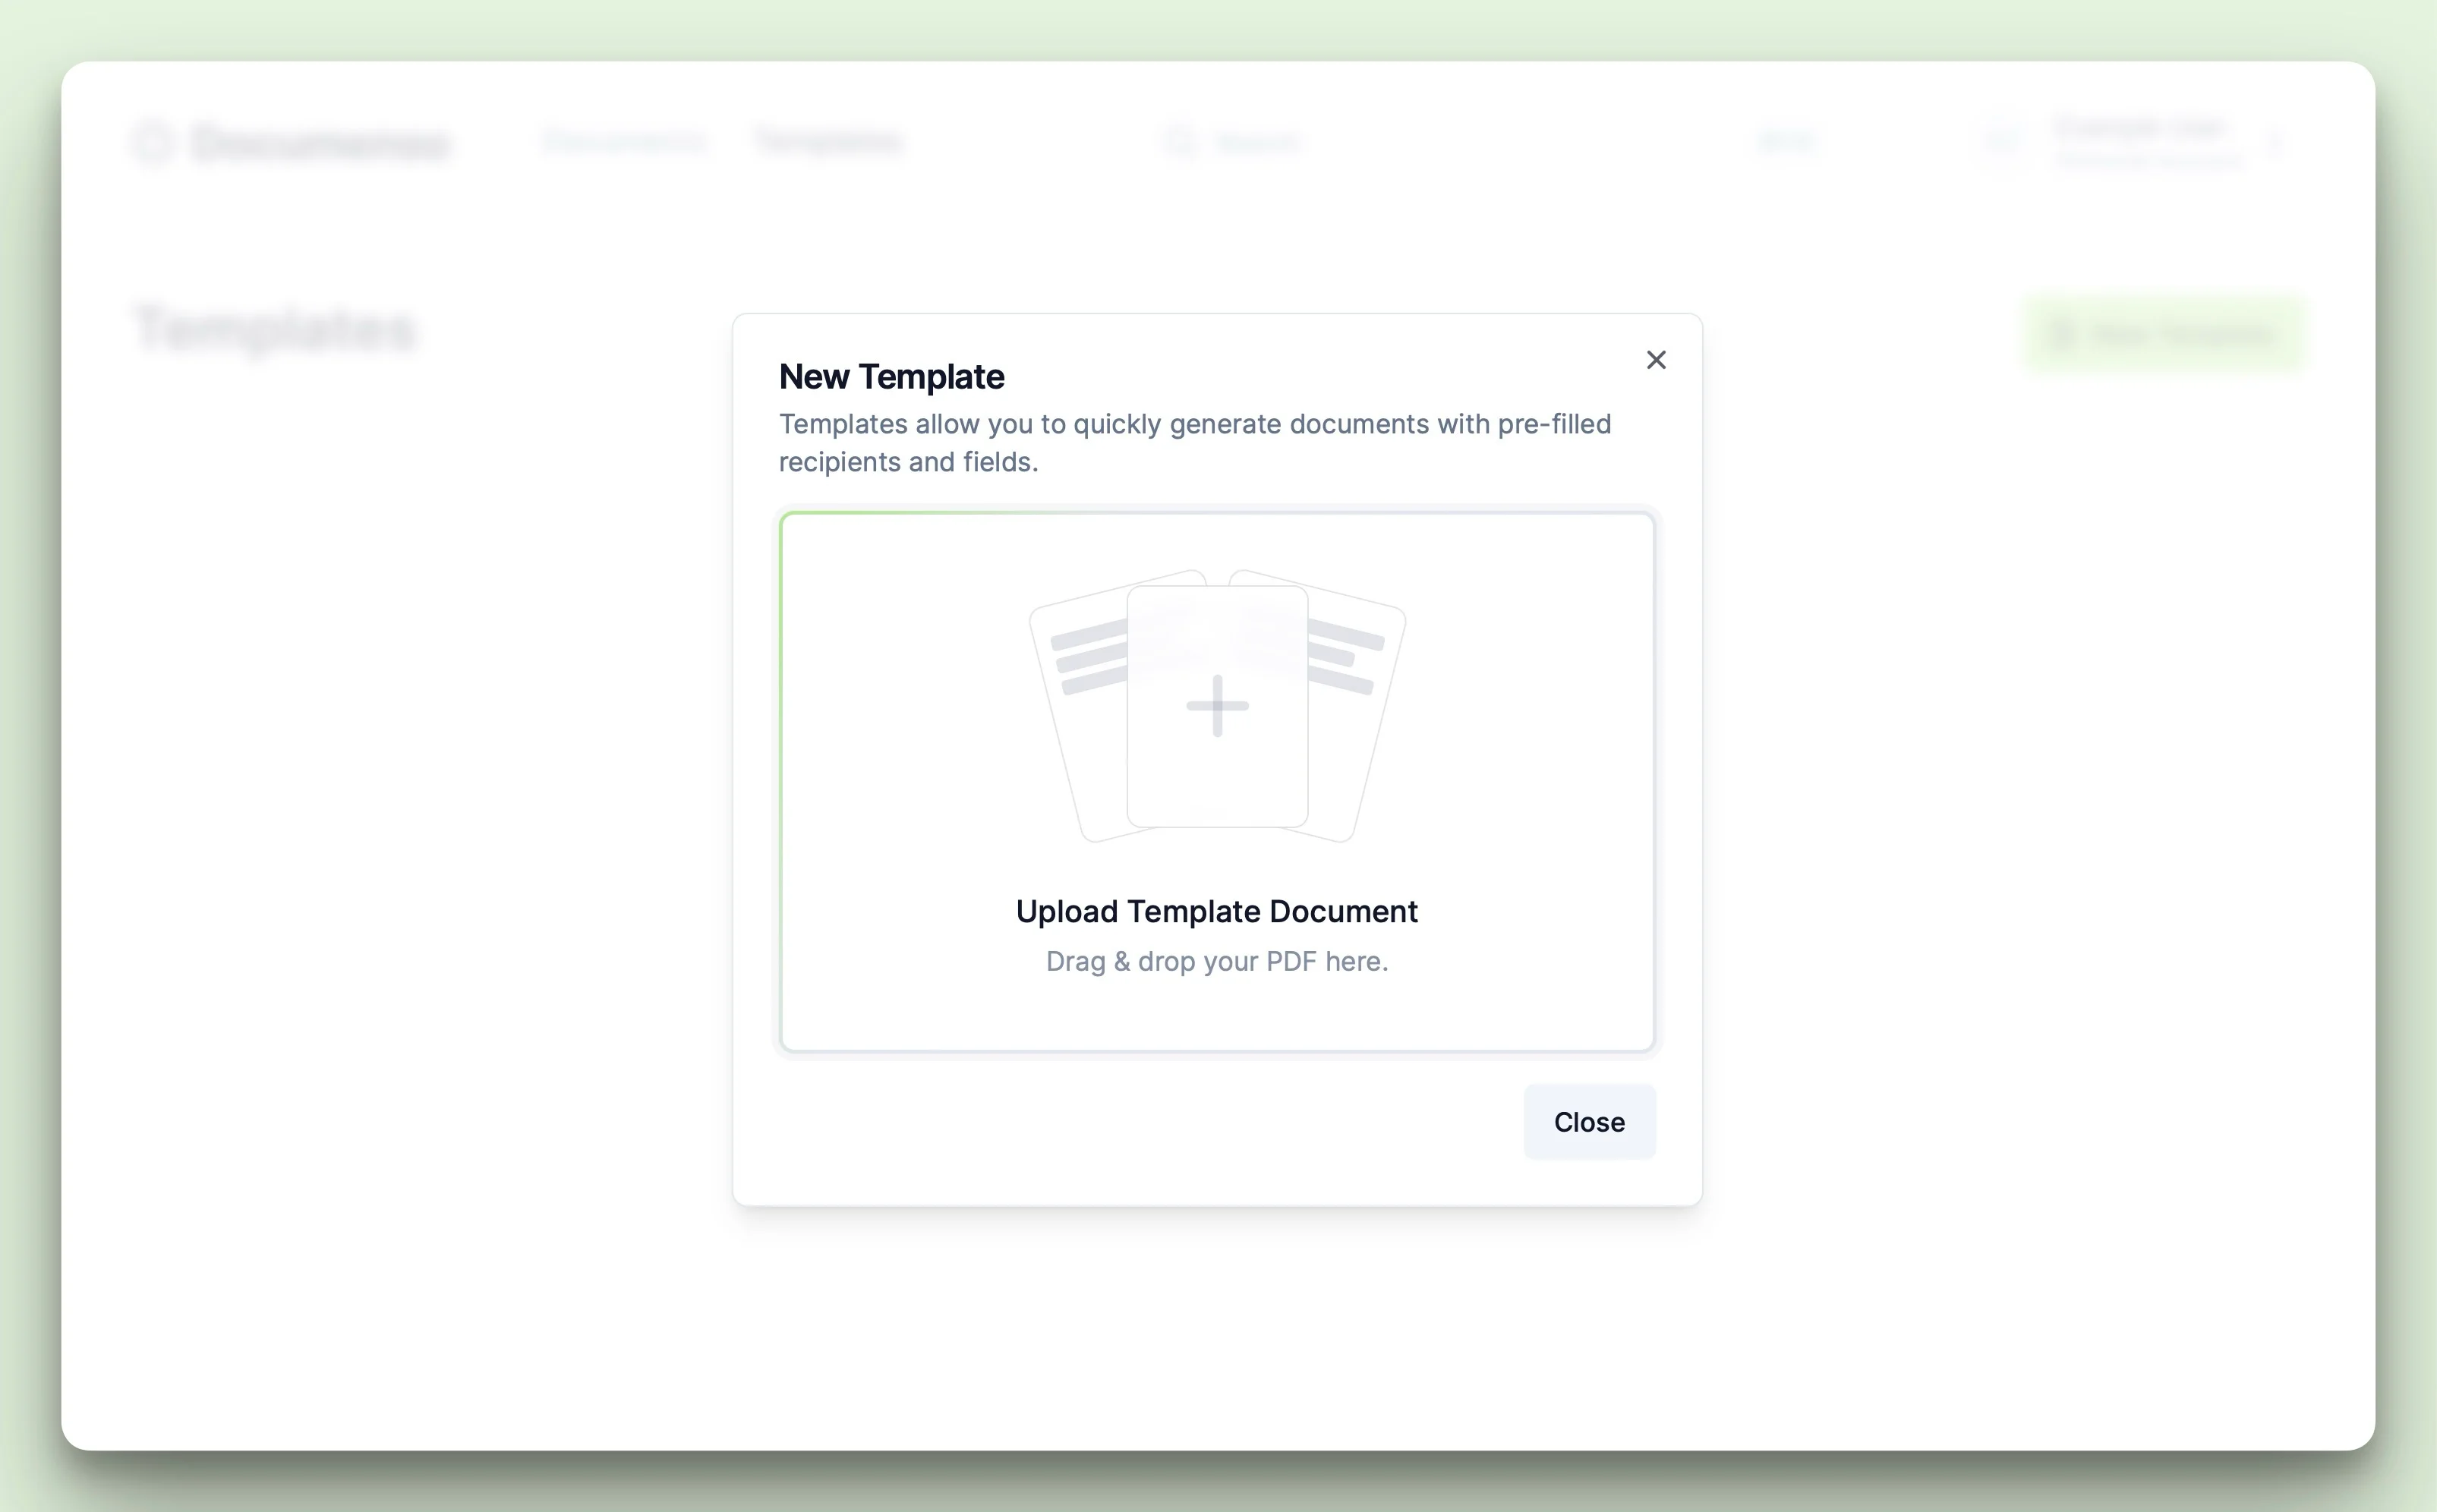The width and height of the screenshot is (2437, 1512).
Task: Dismiss dialog with the X icon
Action: (x=1656, y=360)
